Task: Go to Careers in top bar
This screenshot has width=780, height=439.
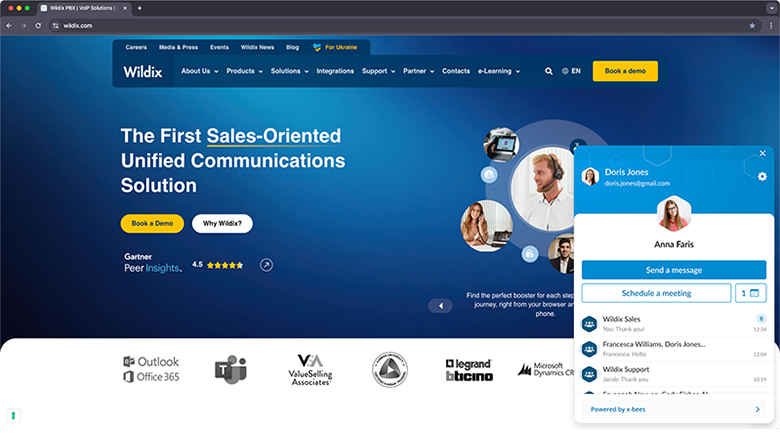Action: 136,47
